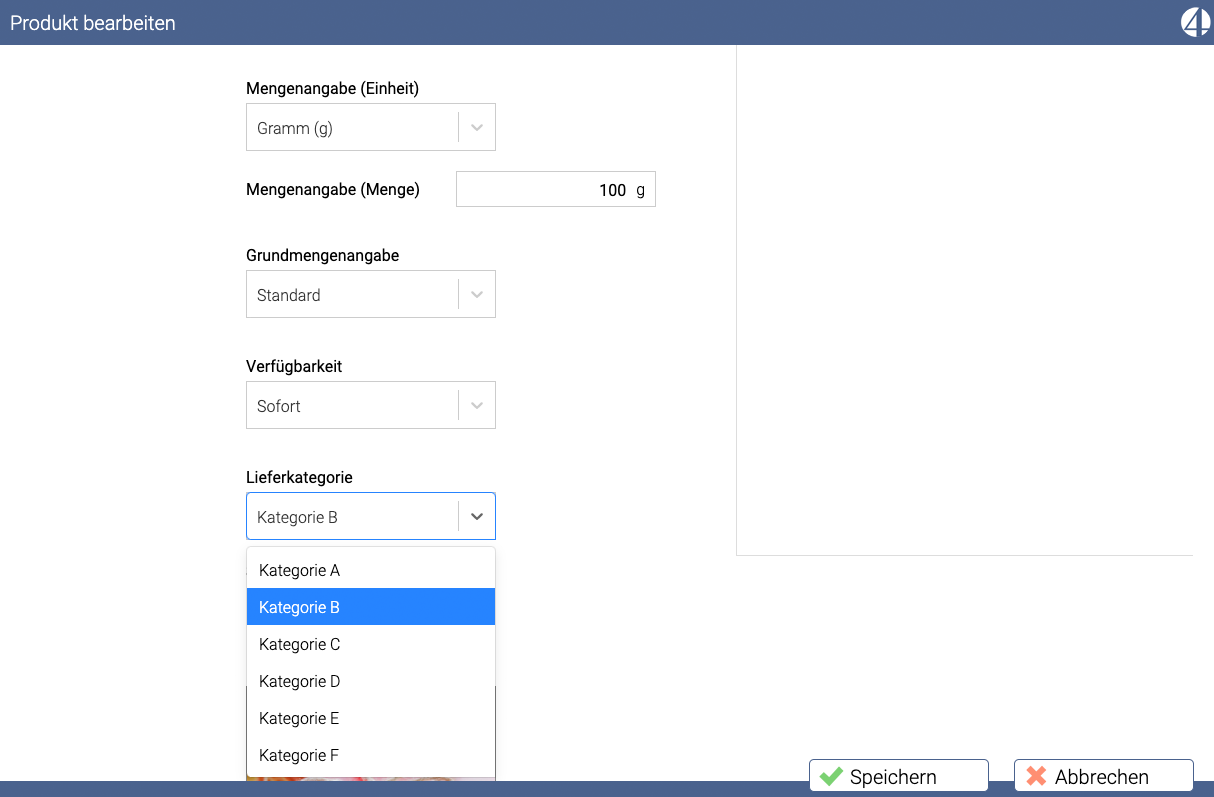Screen dimensions: 1214x797
Task: Open the Verfügbarkeit dropdown showing Sofort
Action: coord(371,406)
